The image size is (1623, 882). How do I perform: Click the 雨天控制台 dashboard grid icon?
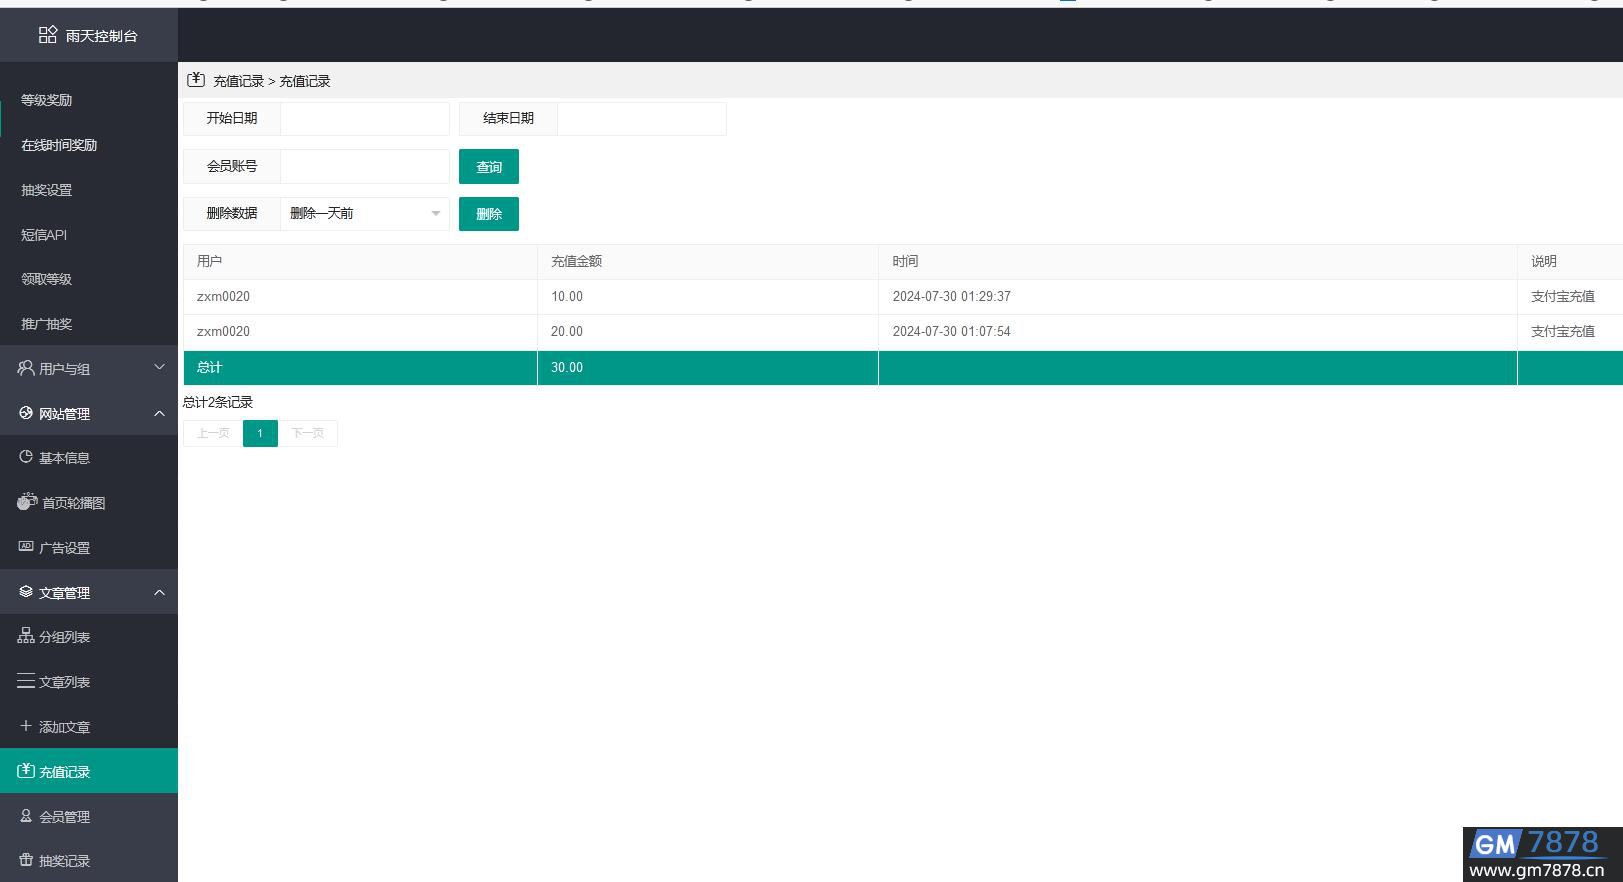tap(48, 35)
